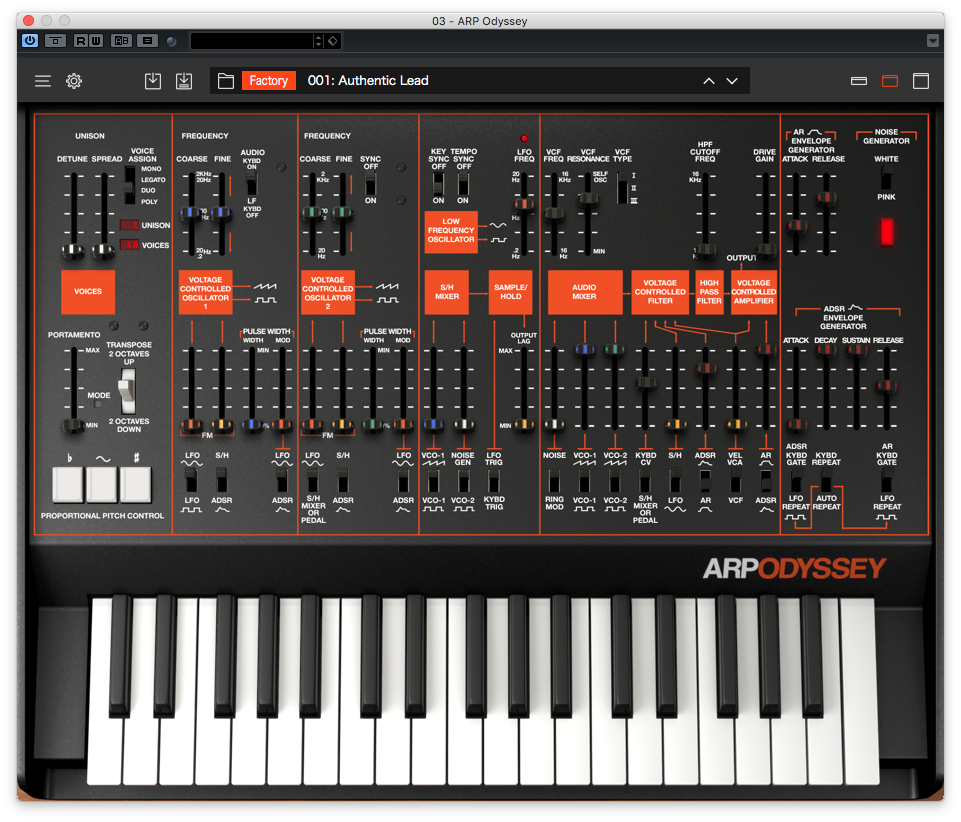961x822 pixels.
Task: Click the Unison Detune slider knob
Action: (74, 251)
